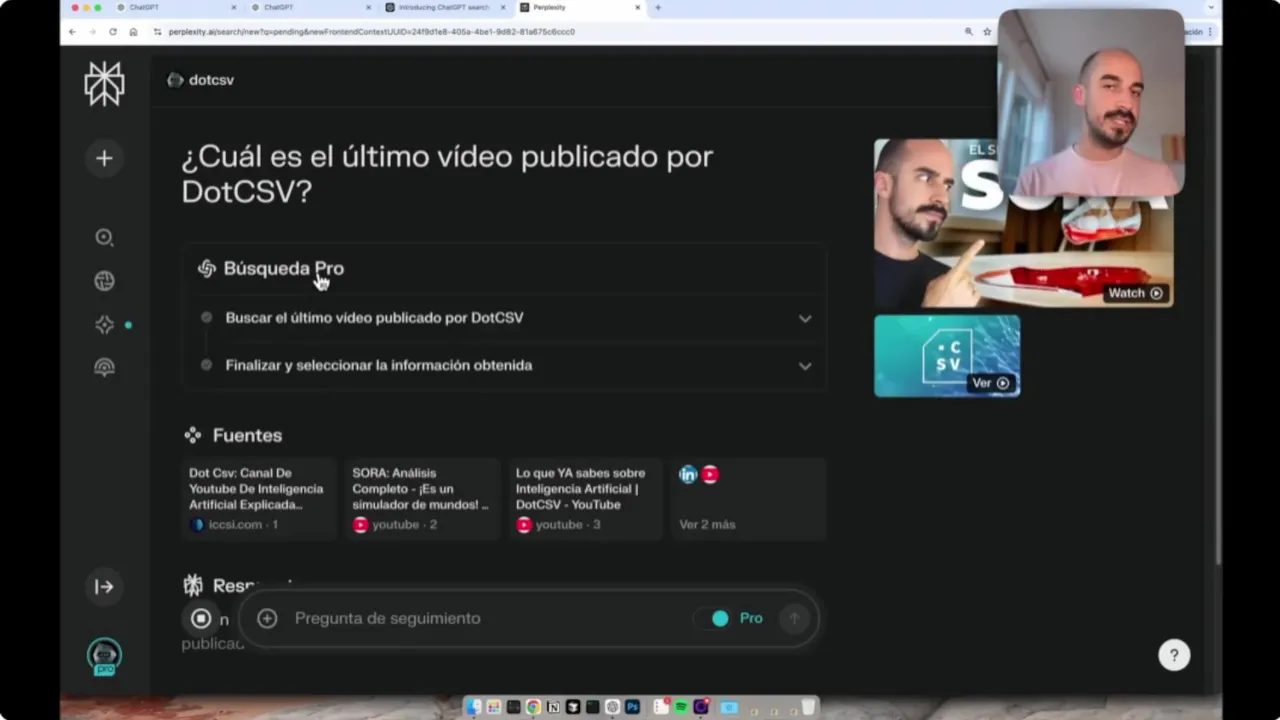
Task: Click the browser address bar URL
Action: pos(372,32)
